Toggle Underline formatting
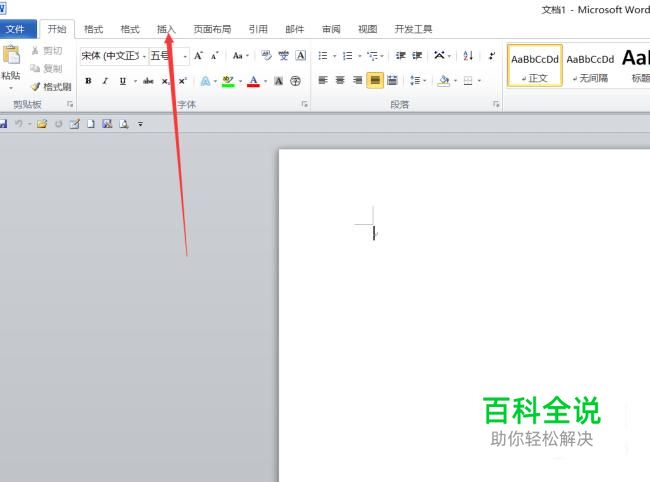 (x=123, y=81)
